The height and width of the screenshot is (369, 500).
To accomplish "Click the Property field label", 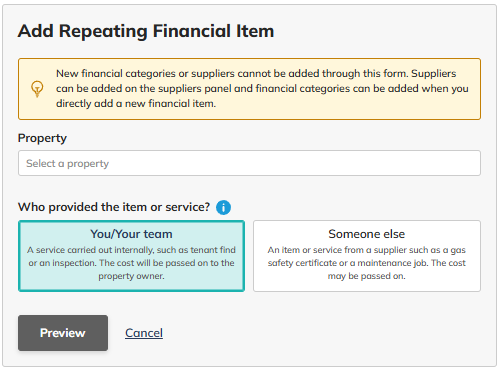I will 42,138.
